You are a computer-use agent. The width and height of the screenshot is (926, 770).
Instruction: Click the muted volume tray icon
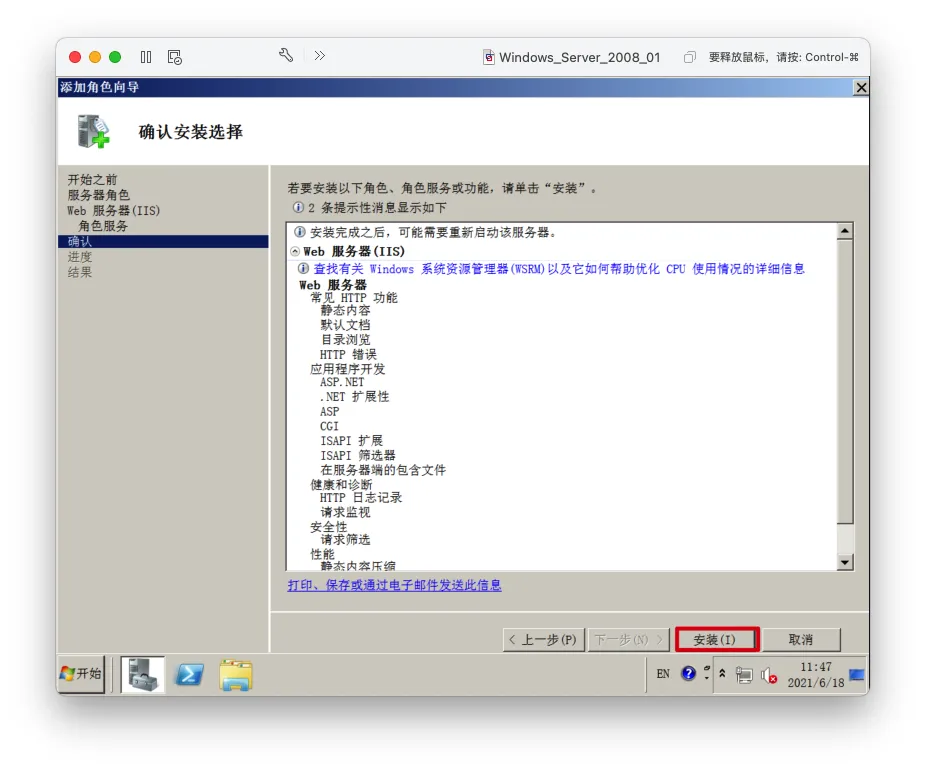(x=769, y=675)
